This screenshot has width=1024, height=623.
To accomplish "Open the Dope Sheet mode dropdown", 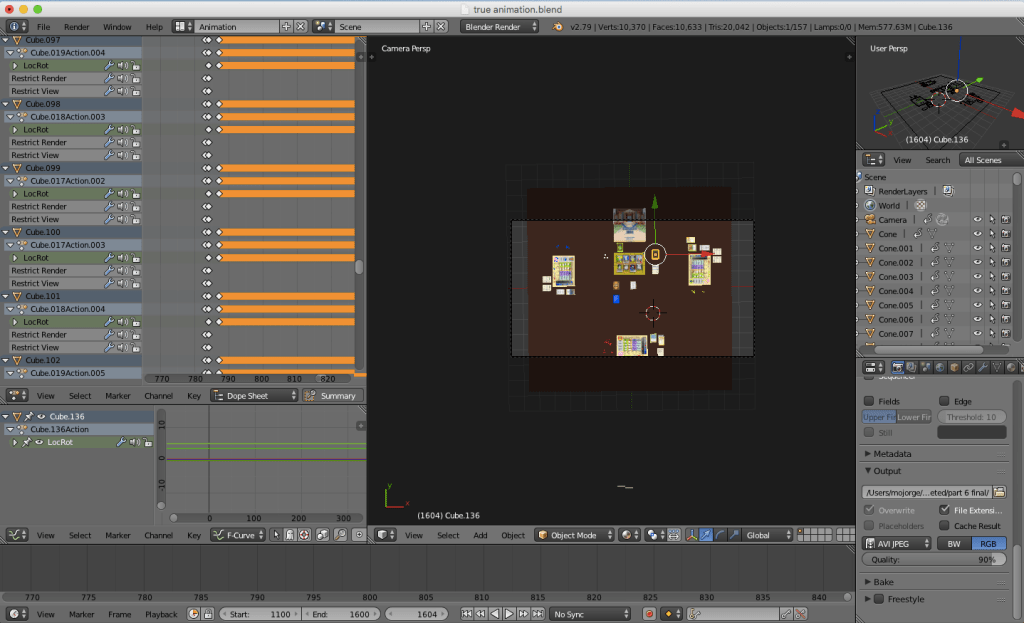I will click(x=254, y=396).
